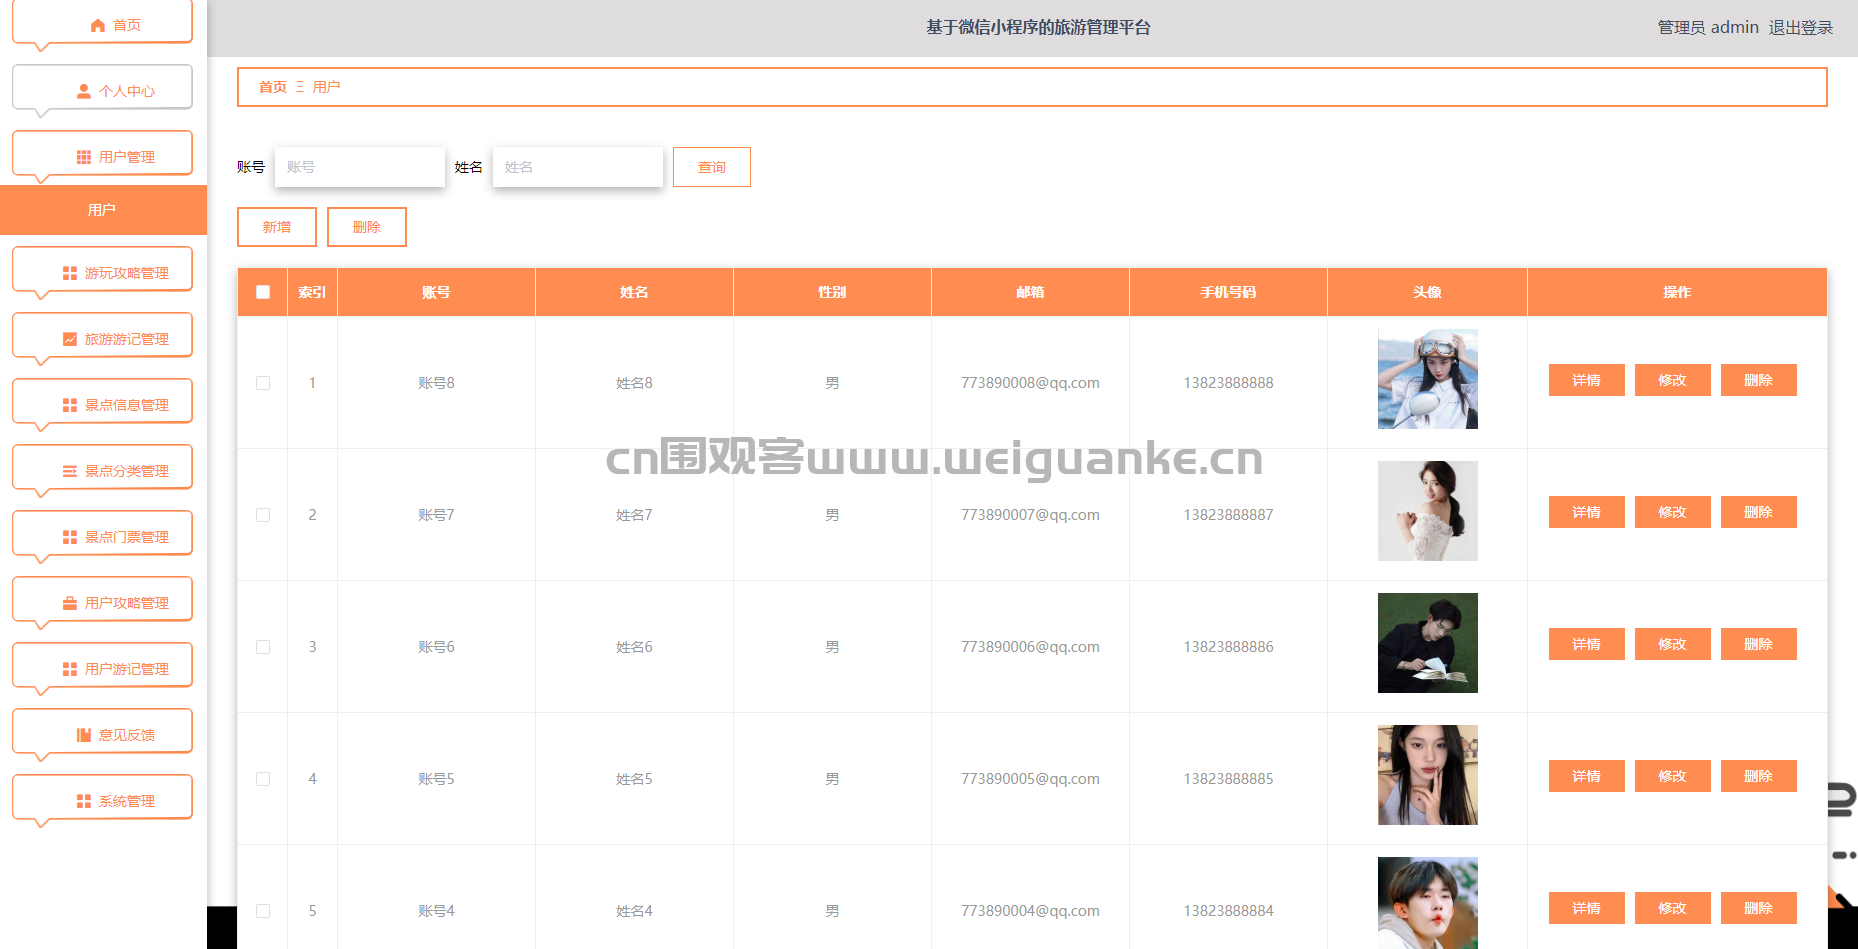1858x949 pixels.
Task: Select the 用户 submenu item
Action: pyautogui.click(x=103, y=210)
